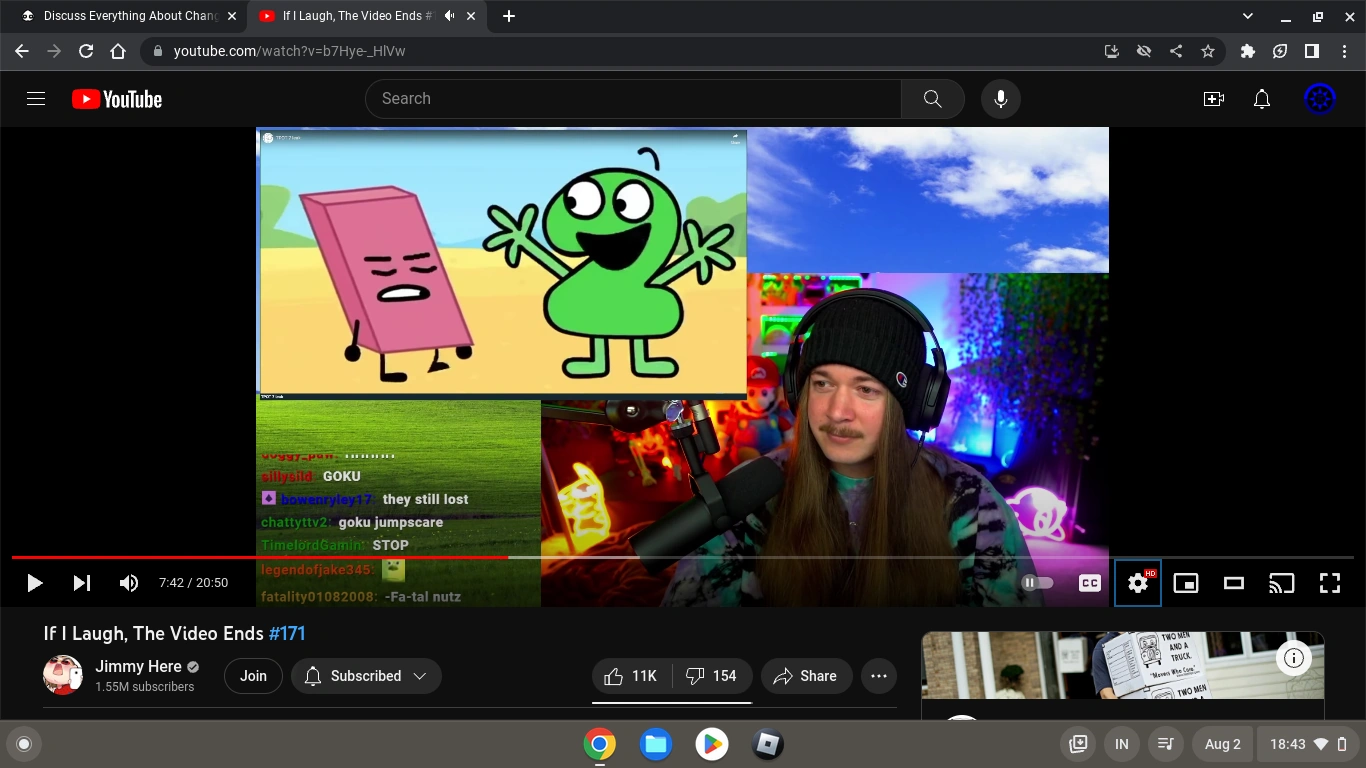The image size is (1366, 768).
Task: Expand the browser tab search chevron
Action: 1248,16
